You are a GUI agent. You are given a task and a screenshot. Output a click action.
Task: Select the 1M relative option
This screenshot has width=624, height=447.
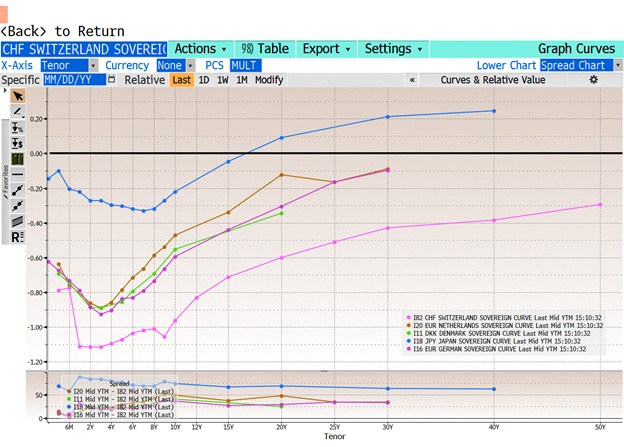242,80
